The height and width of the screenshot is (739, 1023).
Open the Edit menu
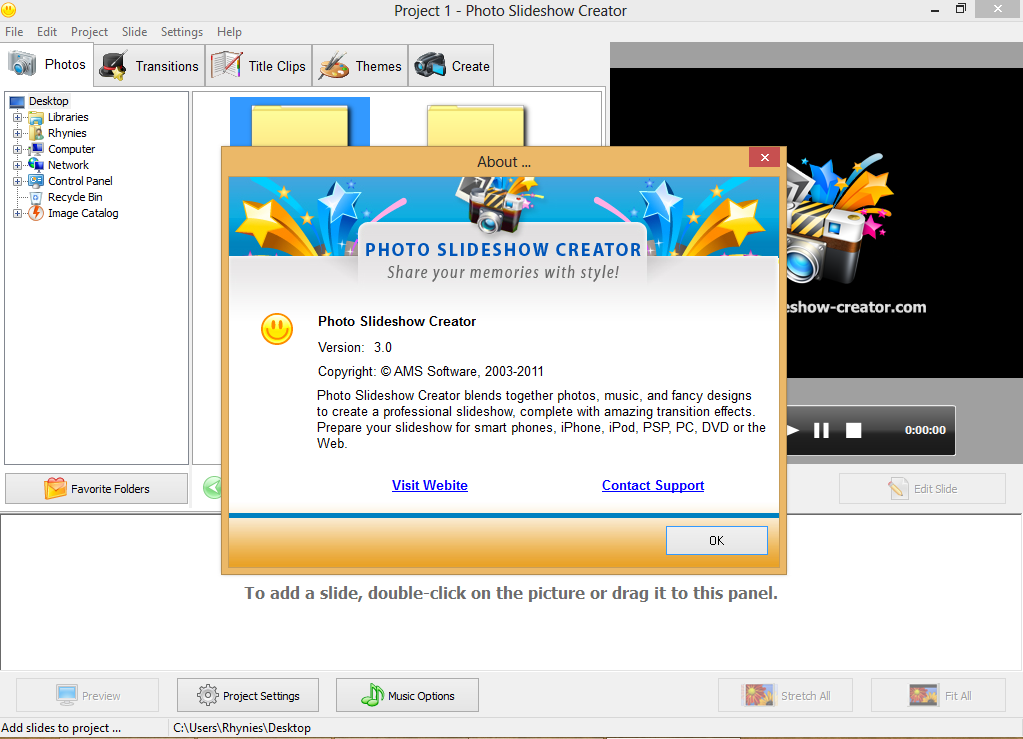click(46, 32)
